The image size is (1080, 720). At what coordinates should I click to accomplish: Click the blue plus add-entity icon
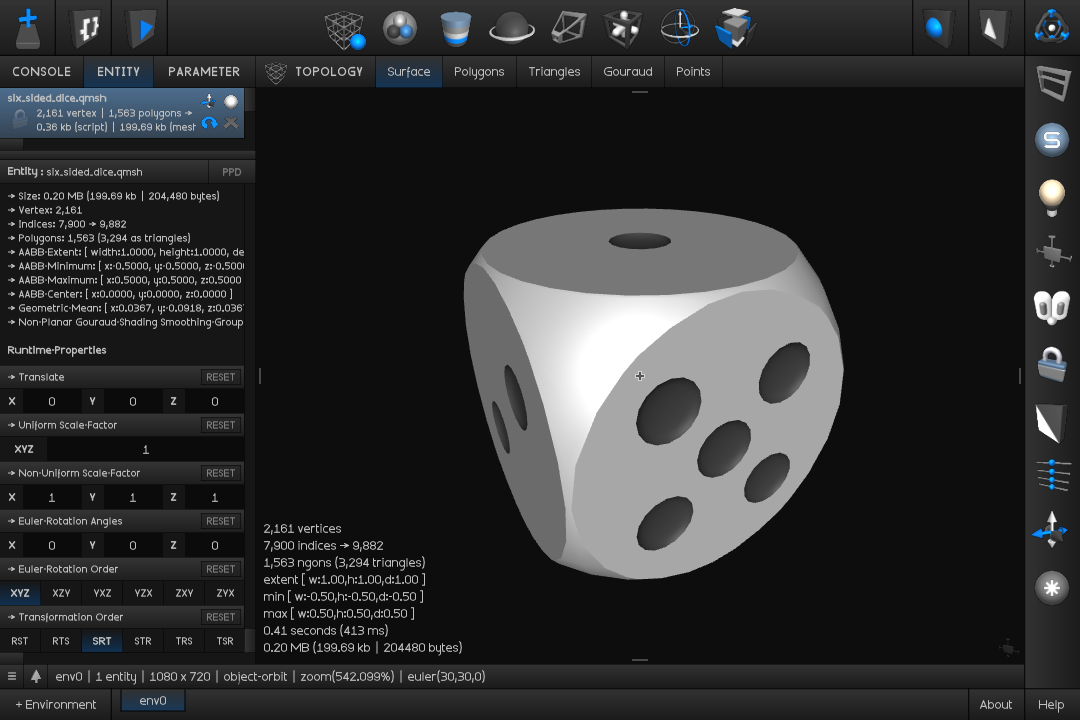(x=29, y=28)
